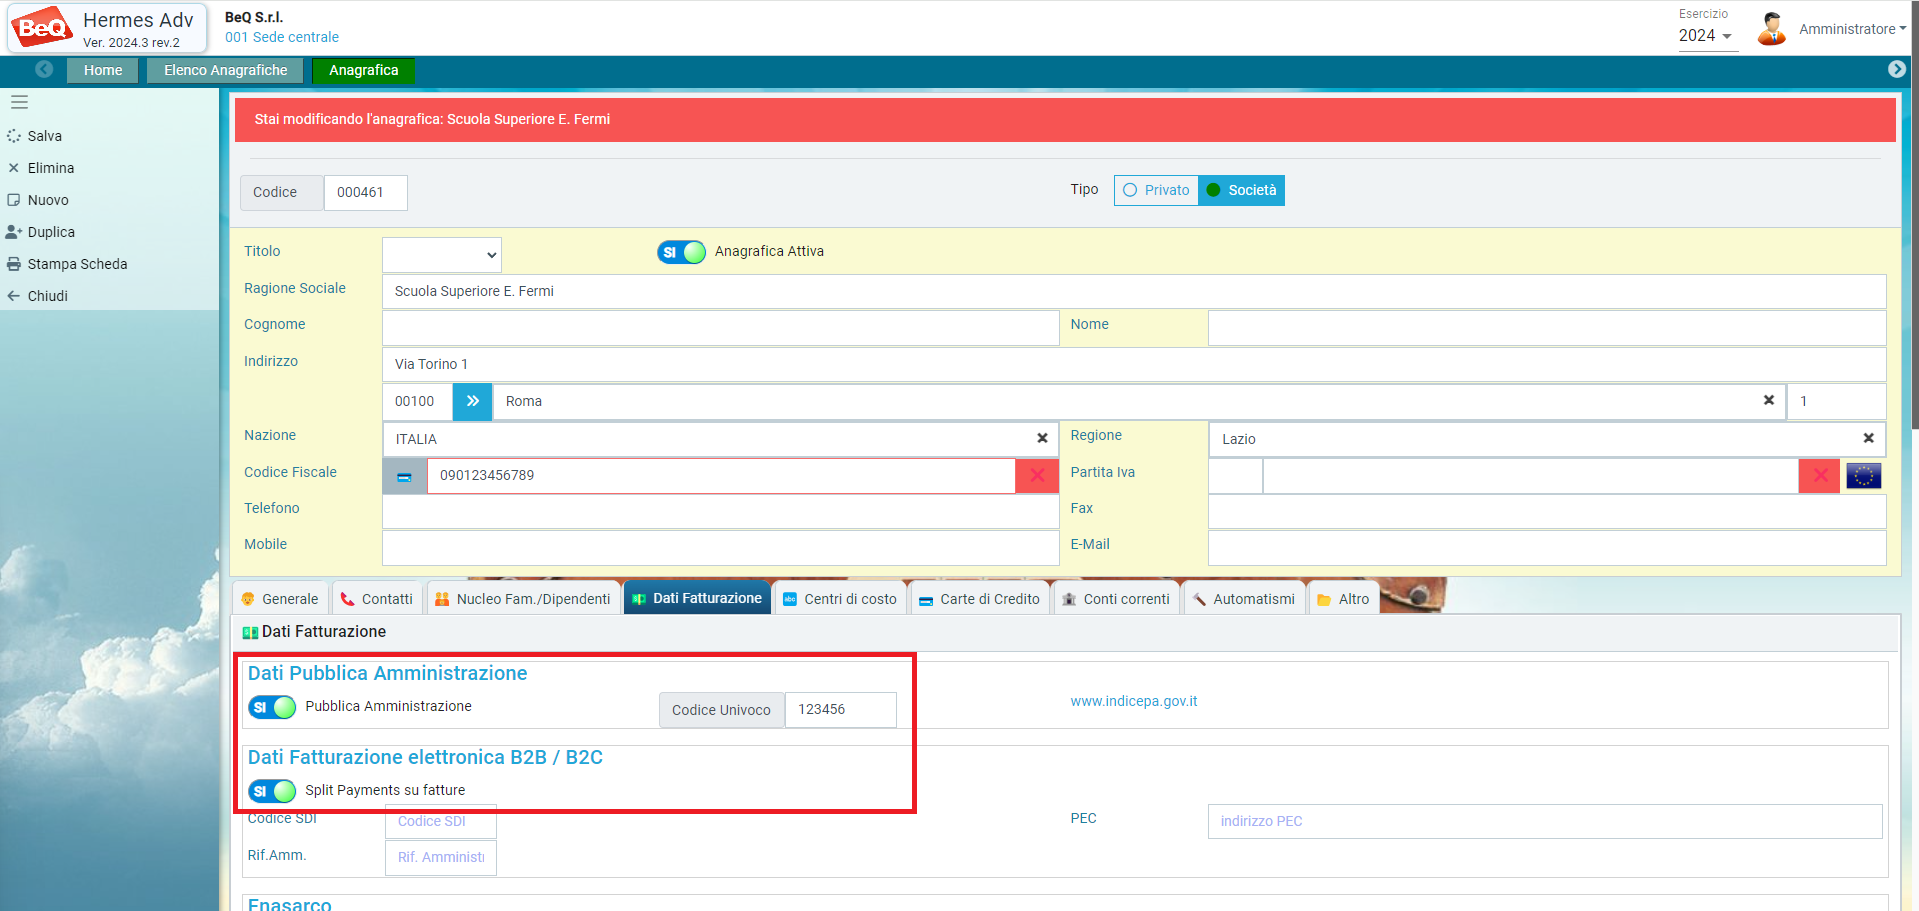
Task: Click the blue card icon beside Codice Fiscale
Action: click(x=404, y=476)
